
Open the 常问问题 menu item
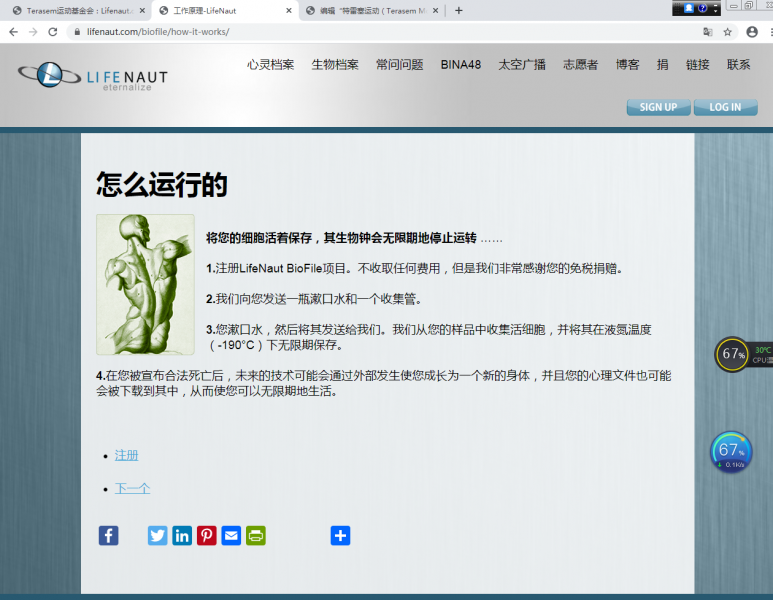click(400, 65)
